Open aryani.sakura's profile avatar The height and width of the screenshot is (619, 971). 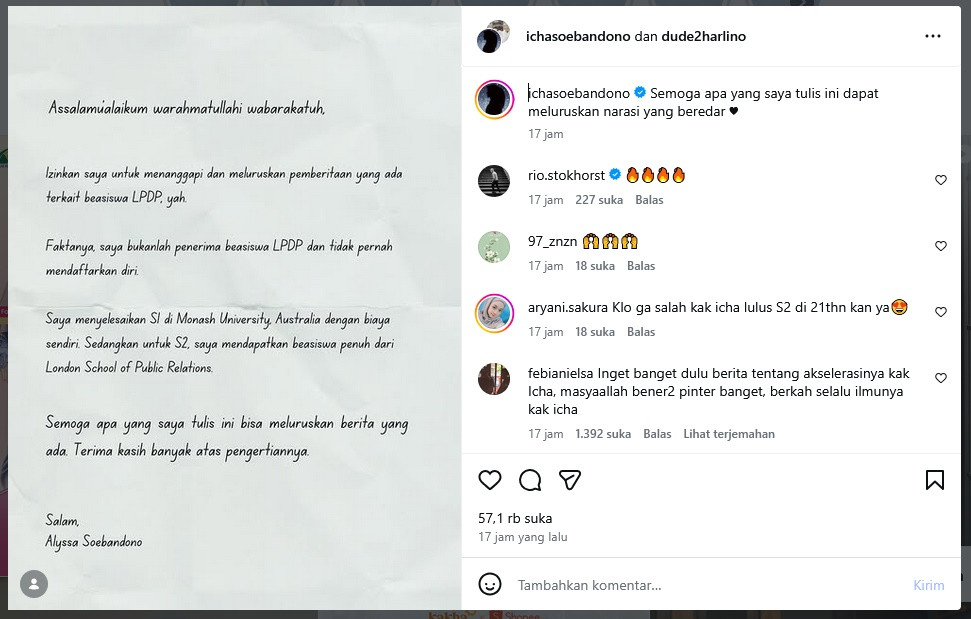[494, 313]
